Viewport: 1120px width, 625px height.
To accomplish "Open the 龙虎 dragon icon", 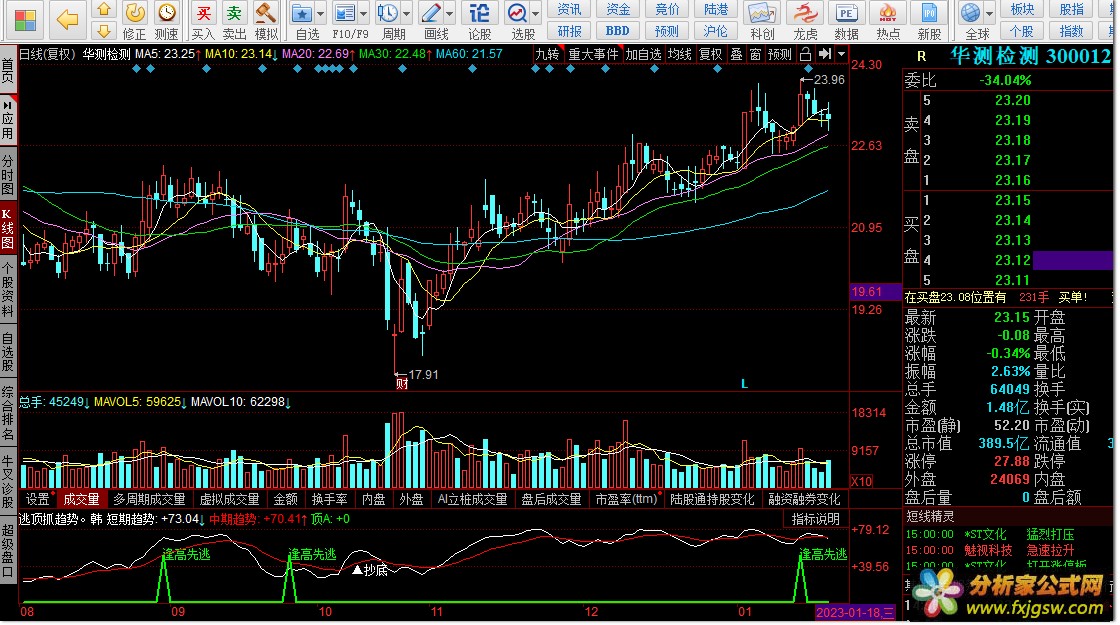I will 805,13.
